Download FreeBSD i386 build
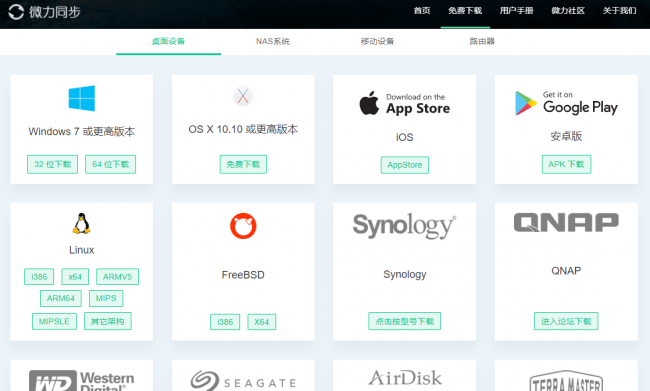 click(x=225, y=322)
